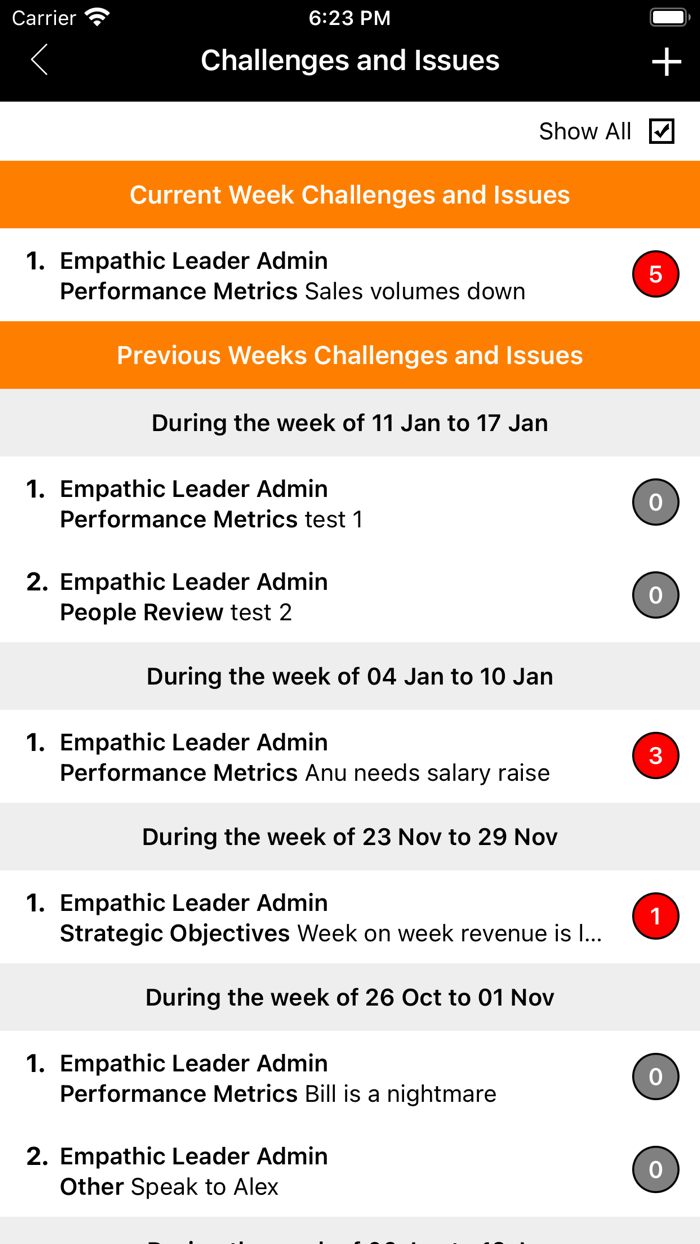Tap the back arrow icon

[x=40, y=60]
